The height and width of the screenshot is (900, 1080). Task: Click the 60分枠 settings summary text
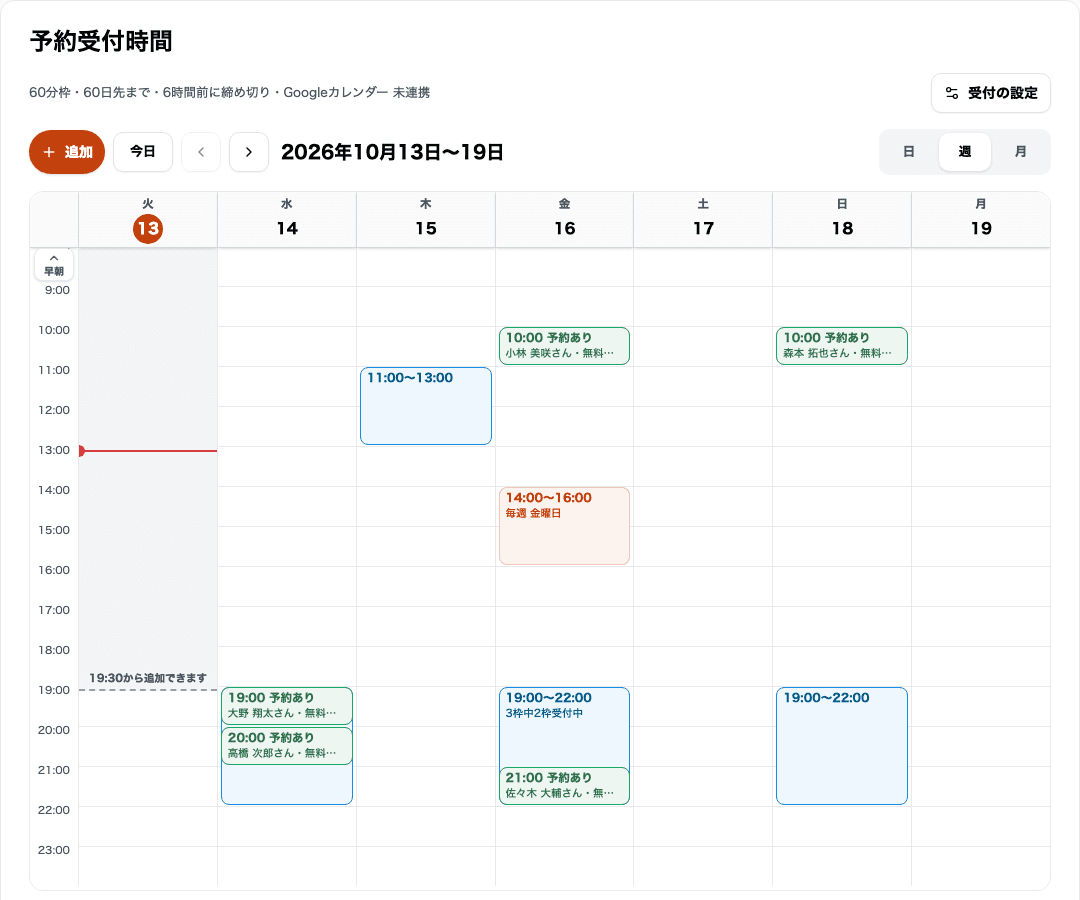click(x=229, y=92)
